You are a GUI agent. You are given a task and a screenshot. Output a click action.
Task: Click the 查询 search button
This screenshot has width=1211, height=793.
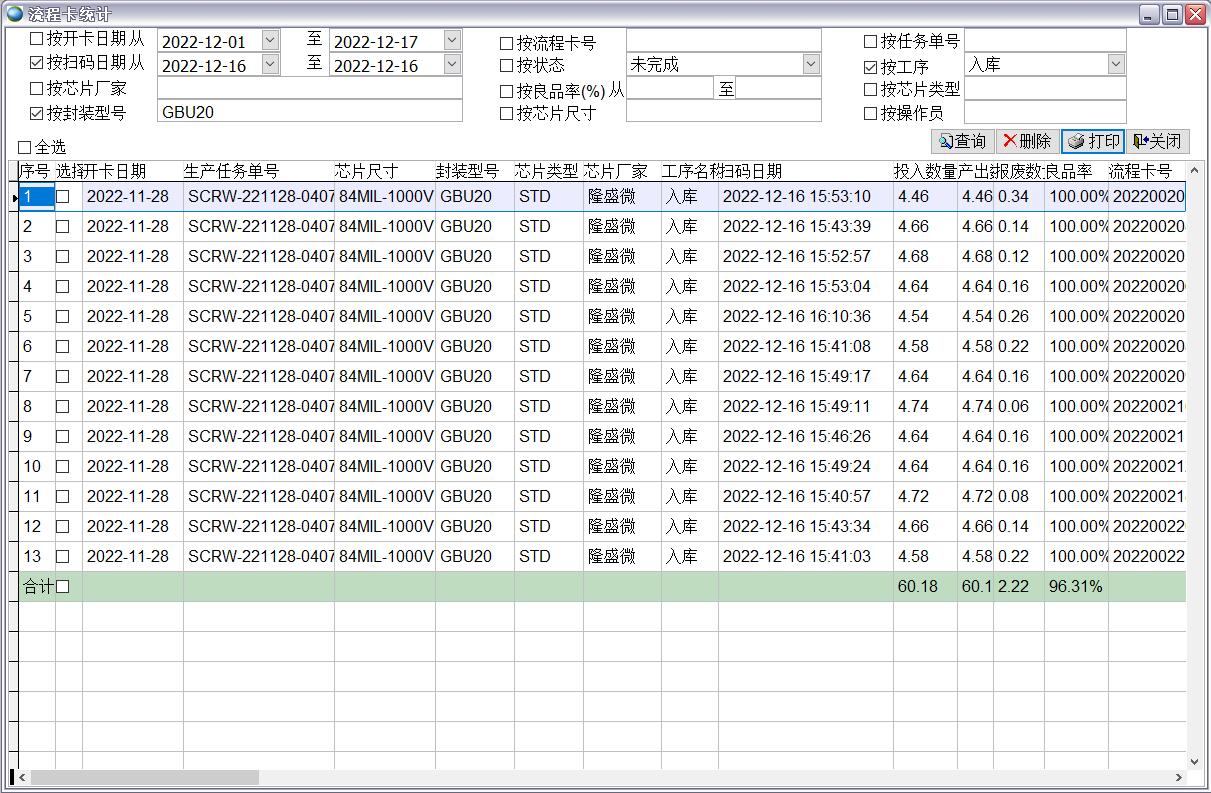[962, 141]
